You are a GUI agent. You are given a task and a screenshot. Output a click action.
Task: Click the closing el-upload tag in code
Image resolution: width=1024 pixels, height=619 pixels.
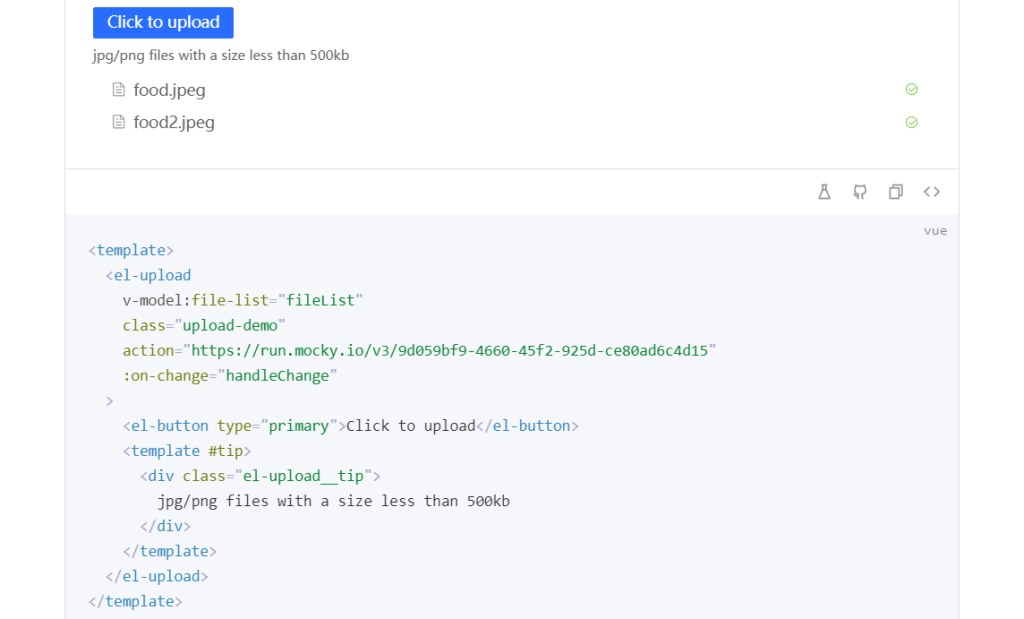pos(157,576)
